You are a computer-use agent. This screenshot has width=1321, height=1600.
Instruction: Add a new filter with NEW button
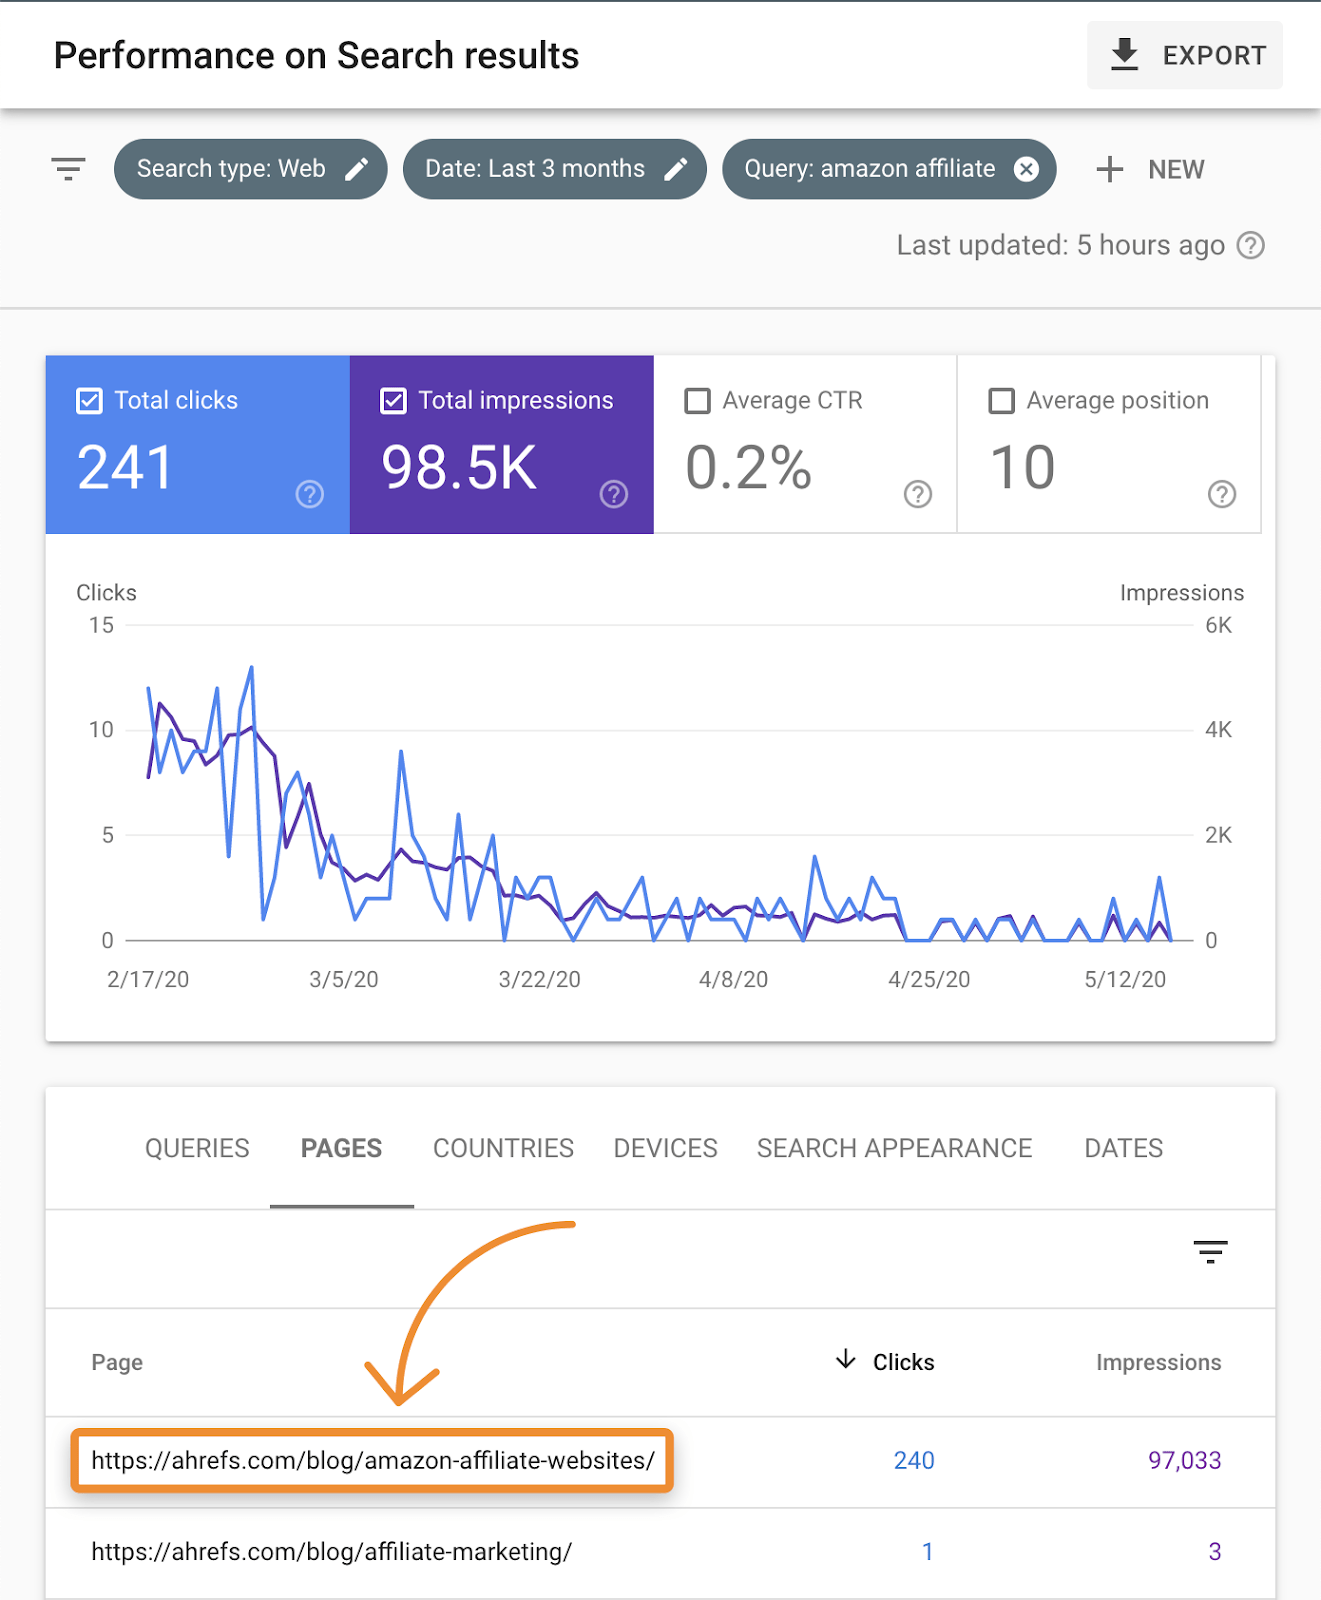(x=1151, y=169)
